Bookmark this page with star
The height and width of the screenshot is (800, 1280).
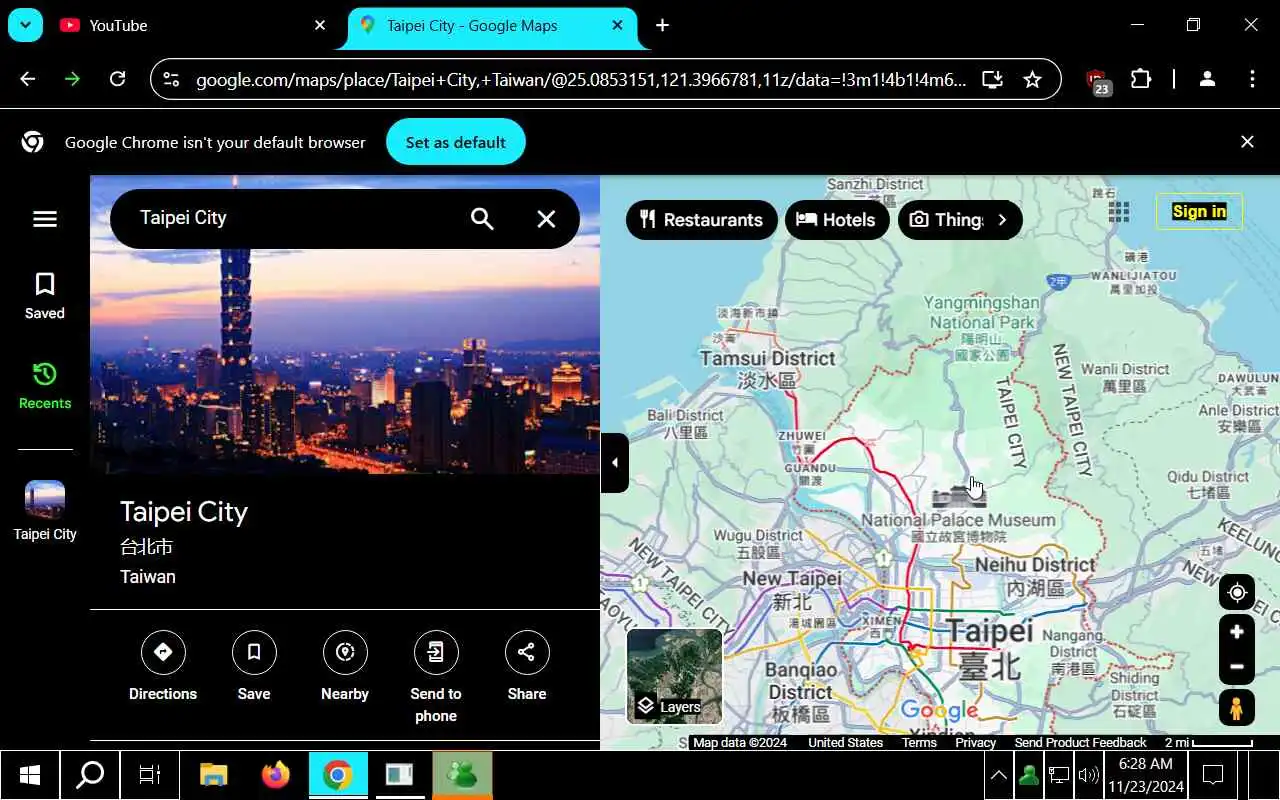coord(1033,79)
